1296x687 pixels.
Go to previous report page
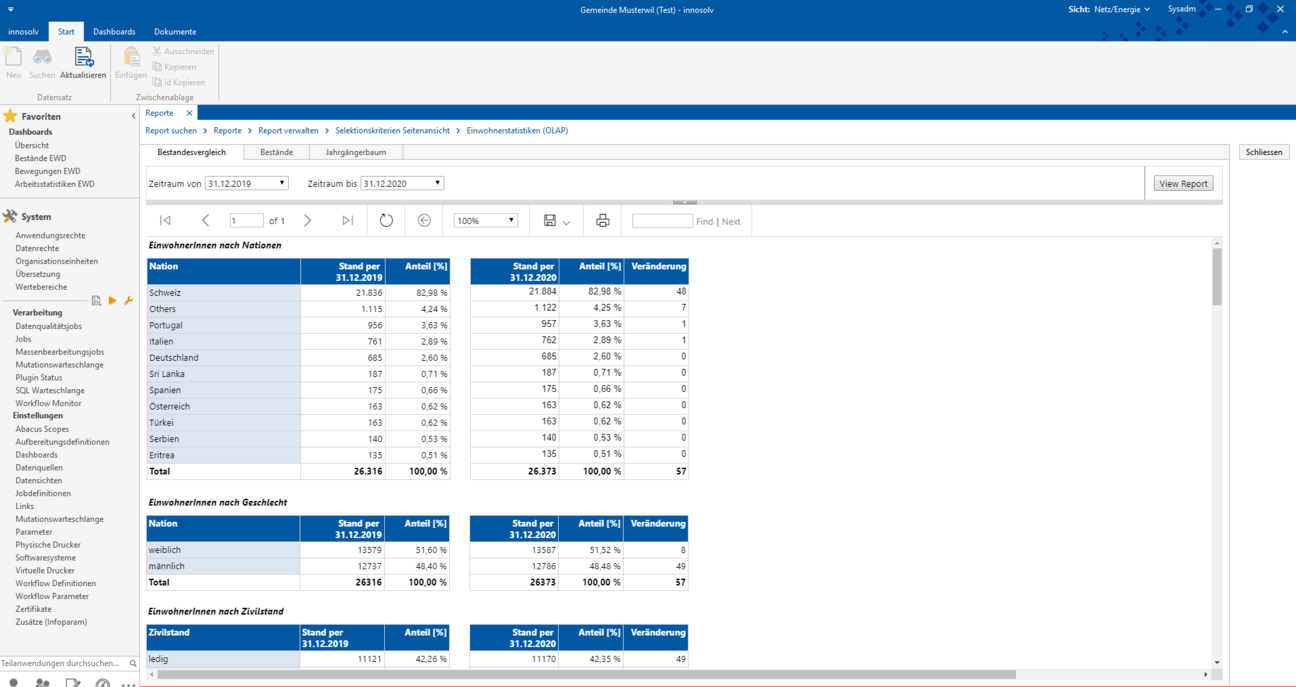[206, 221]
